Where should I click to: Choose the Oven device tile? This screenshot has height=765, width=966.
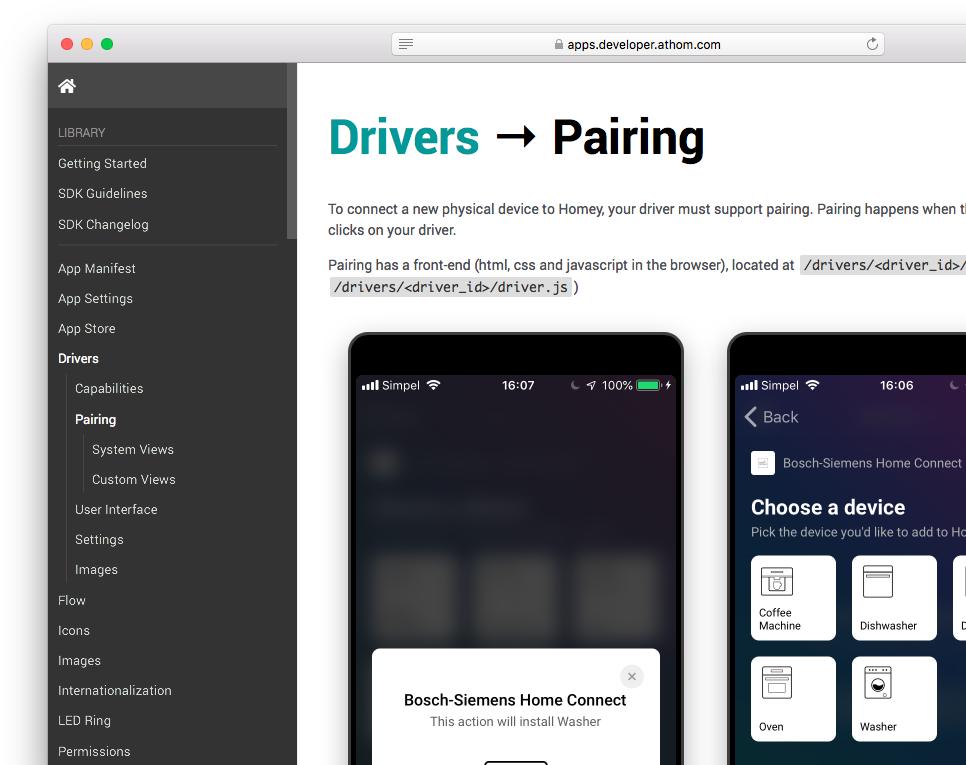click(x=793, y=698)
